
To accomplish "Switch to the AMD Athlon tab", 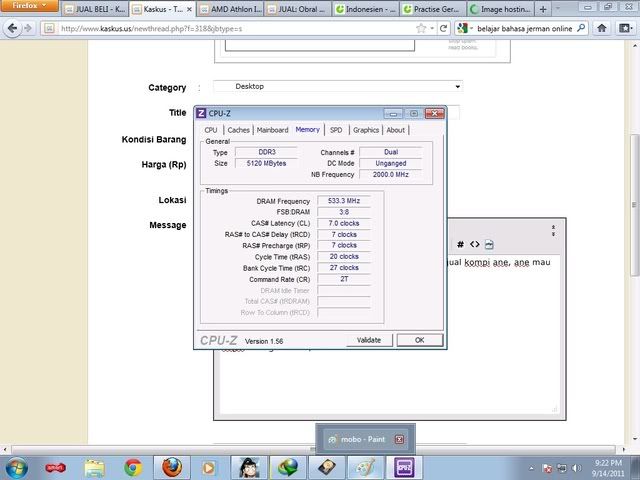I will point(231,9).
